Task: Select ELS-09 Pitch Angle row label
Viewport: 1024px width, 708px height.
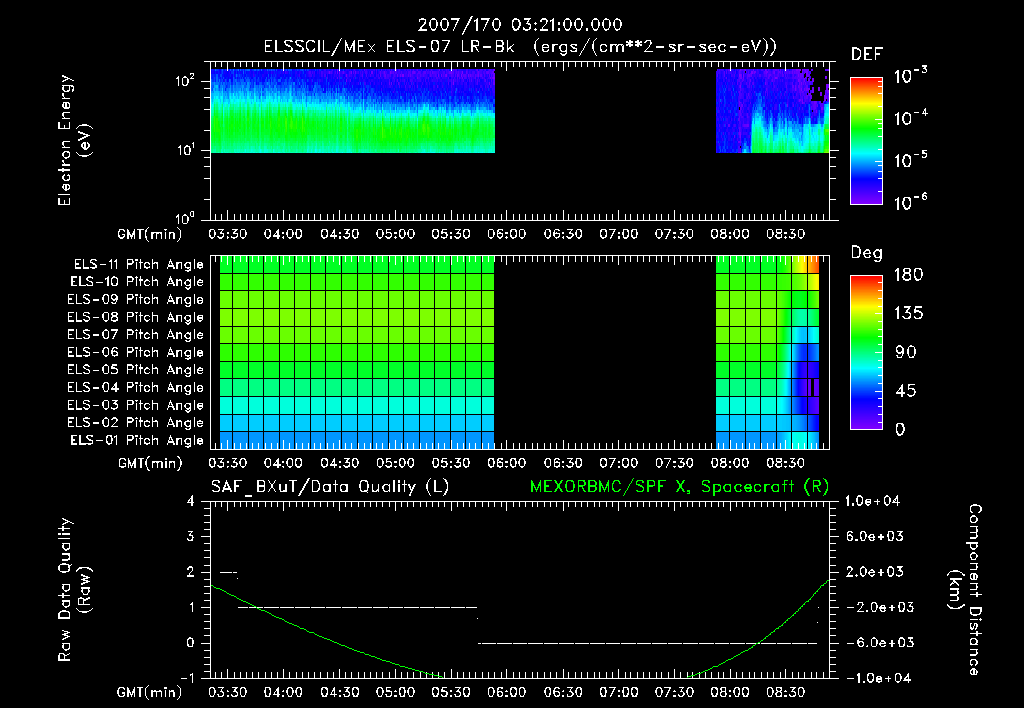Action: [135, 300]
